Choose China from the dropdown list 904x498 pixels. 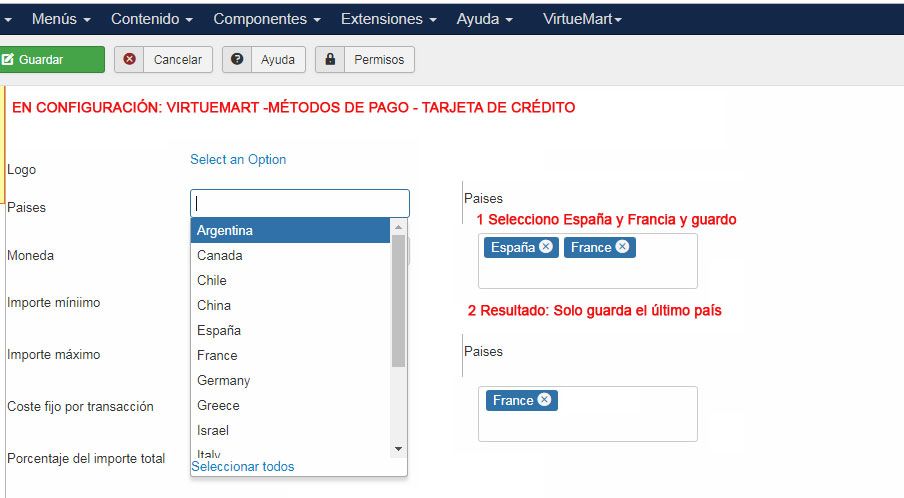pyautogui.click(x=291, y=305)
